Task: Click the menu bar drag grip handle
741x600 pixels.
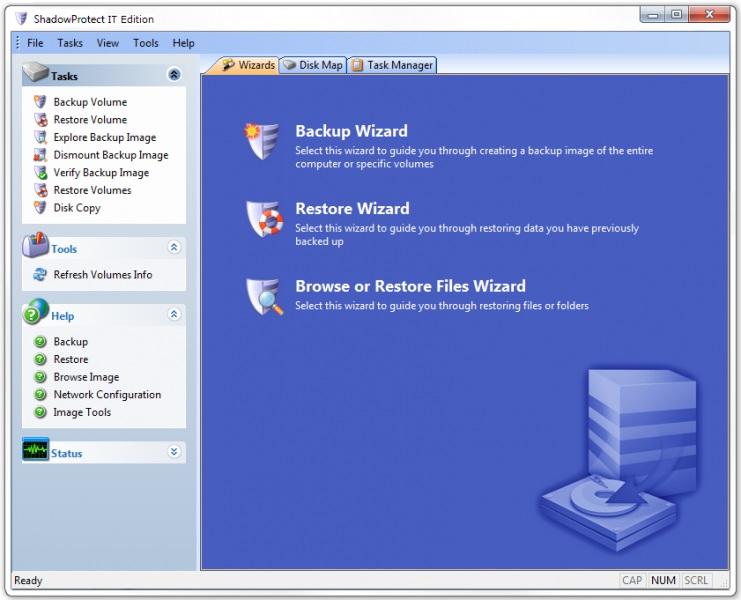Action: 17,43
